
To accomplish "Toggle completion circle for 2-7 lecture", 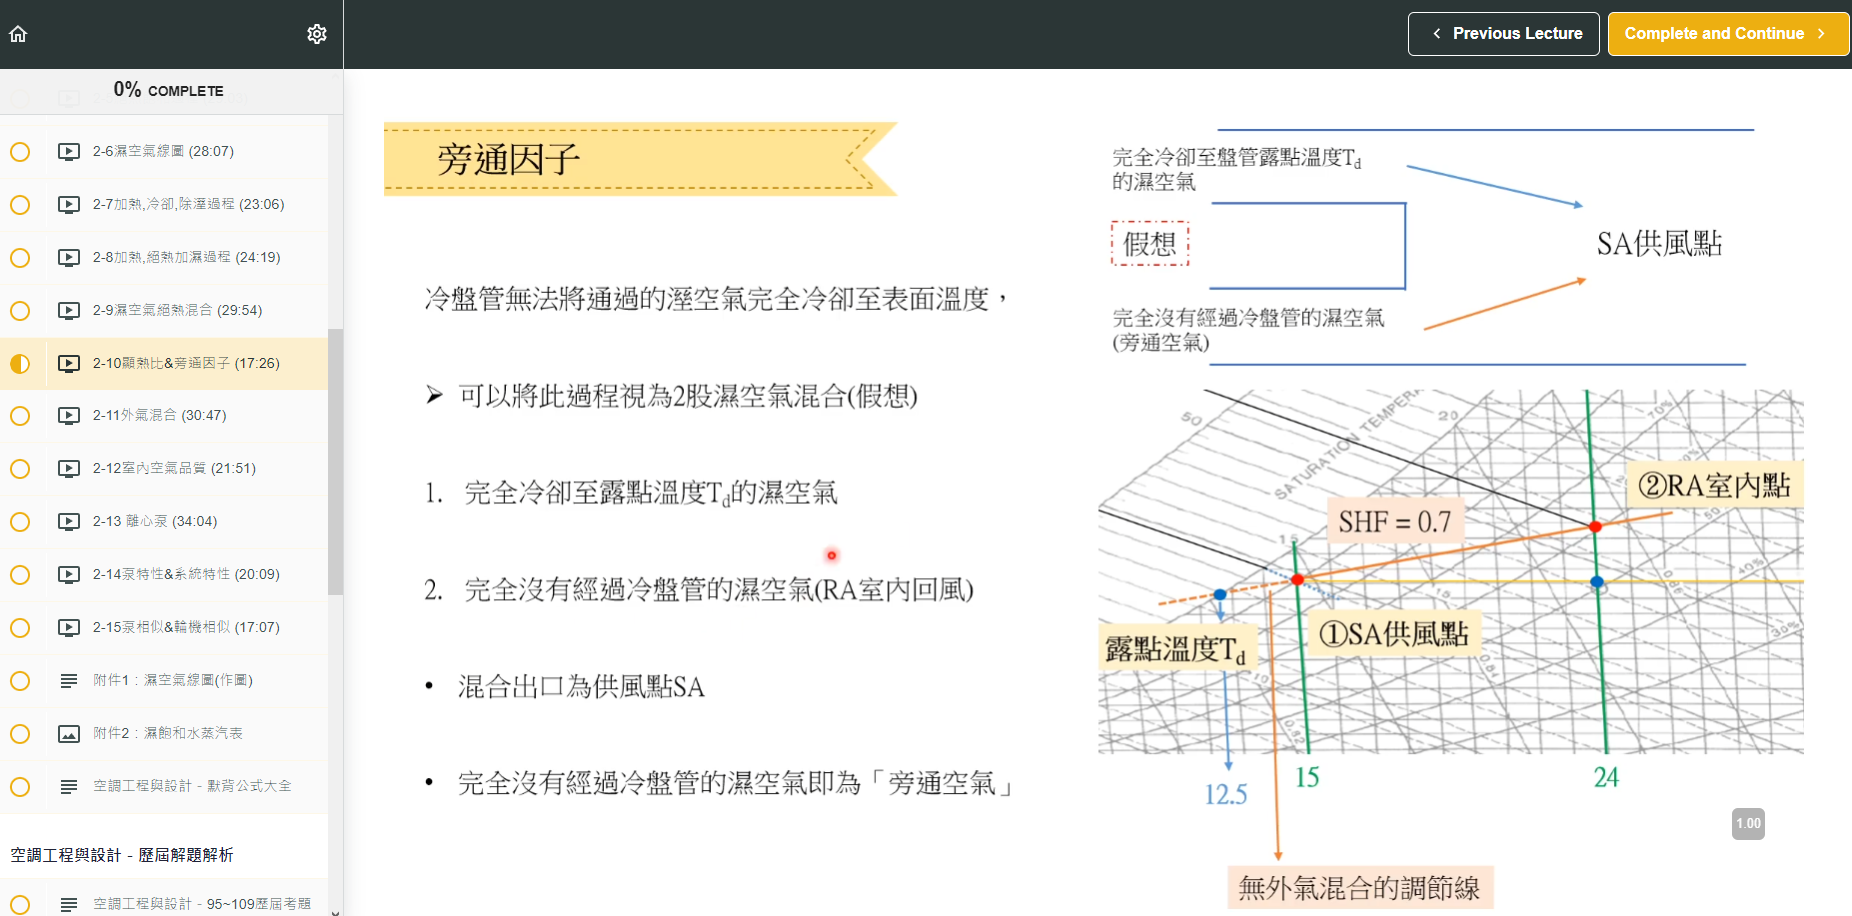I will tap(20, 205).
